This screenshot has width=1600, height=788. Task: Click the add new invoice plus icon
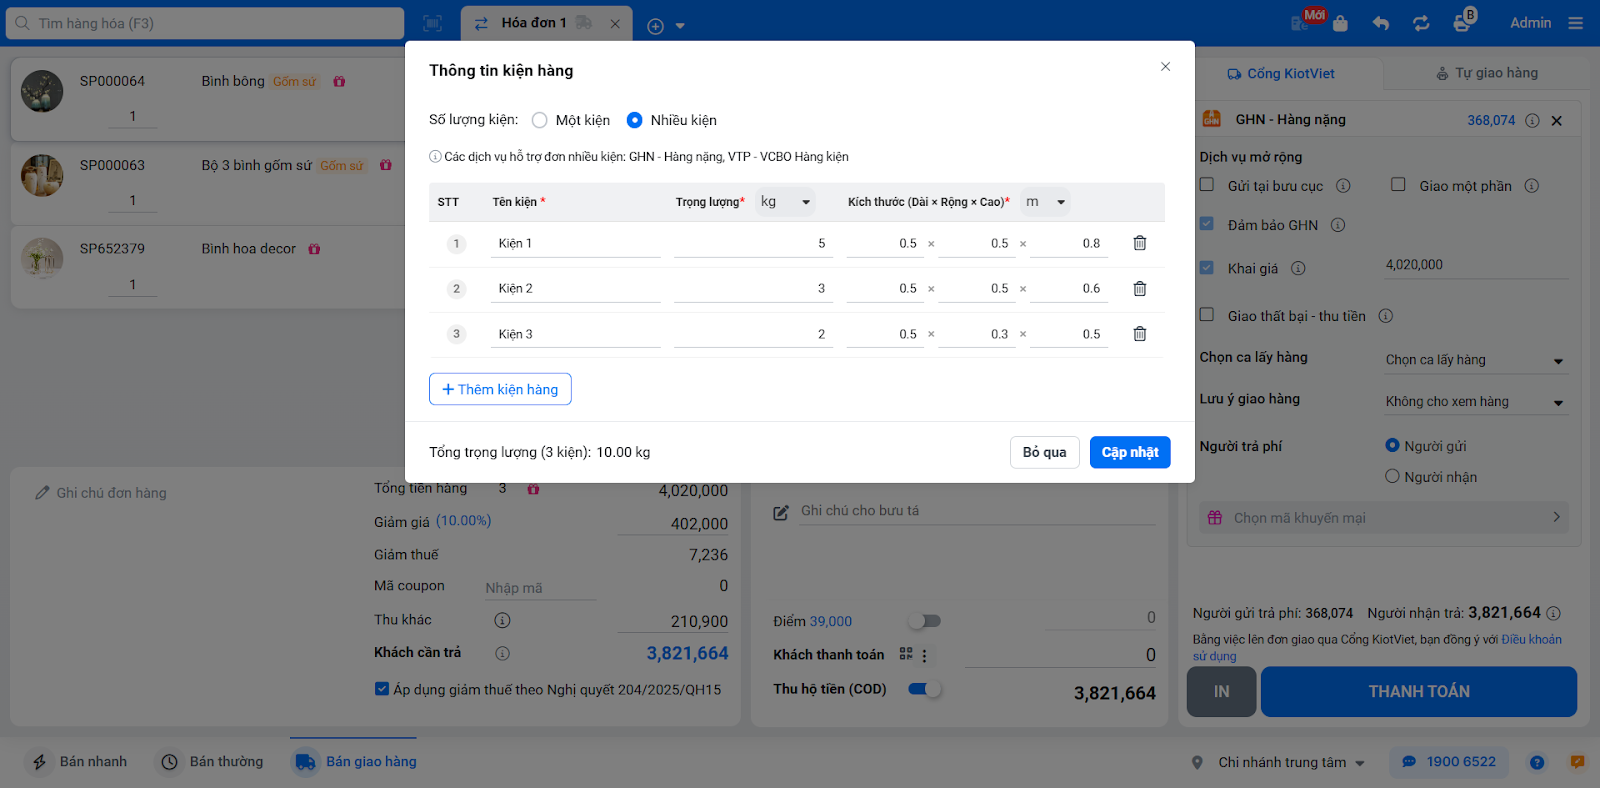click(x=656, y=26)
